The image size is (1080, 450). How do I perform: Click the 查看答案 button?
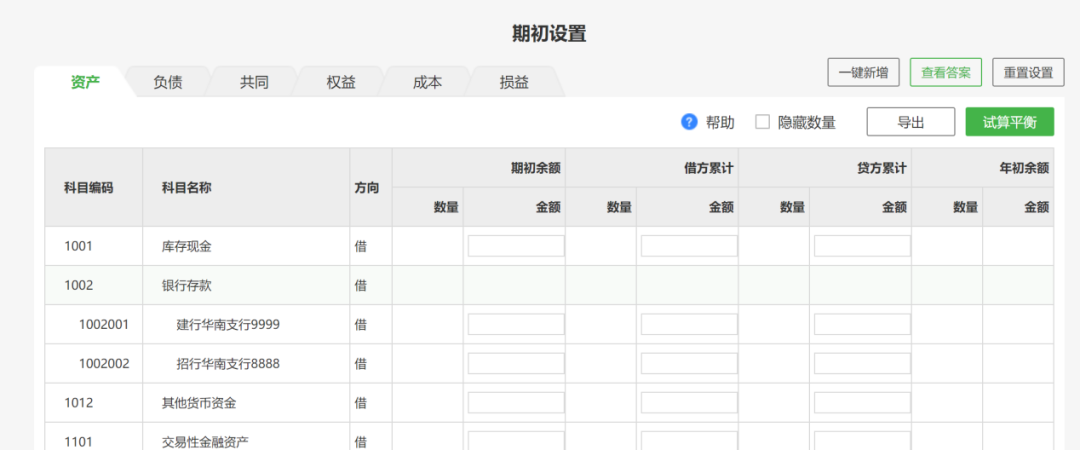(x=946, y=72)
